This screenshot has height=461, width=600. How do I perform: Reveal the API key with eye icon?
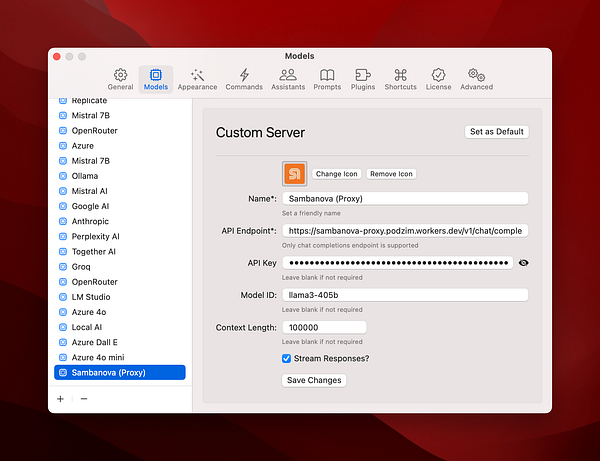click(523, 263)
